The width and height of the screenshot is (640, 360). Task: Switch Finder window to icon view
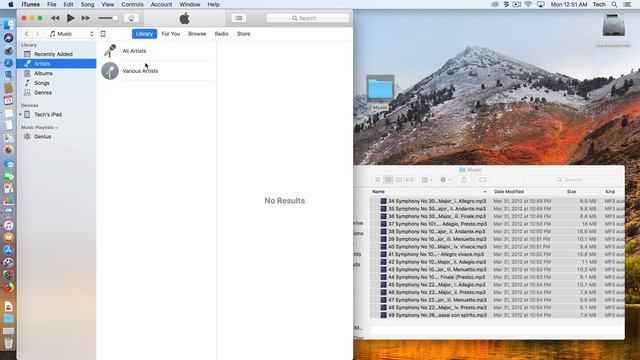378,180
